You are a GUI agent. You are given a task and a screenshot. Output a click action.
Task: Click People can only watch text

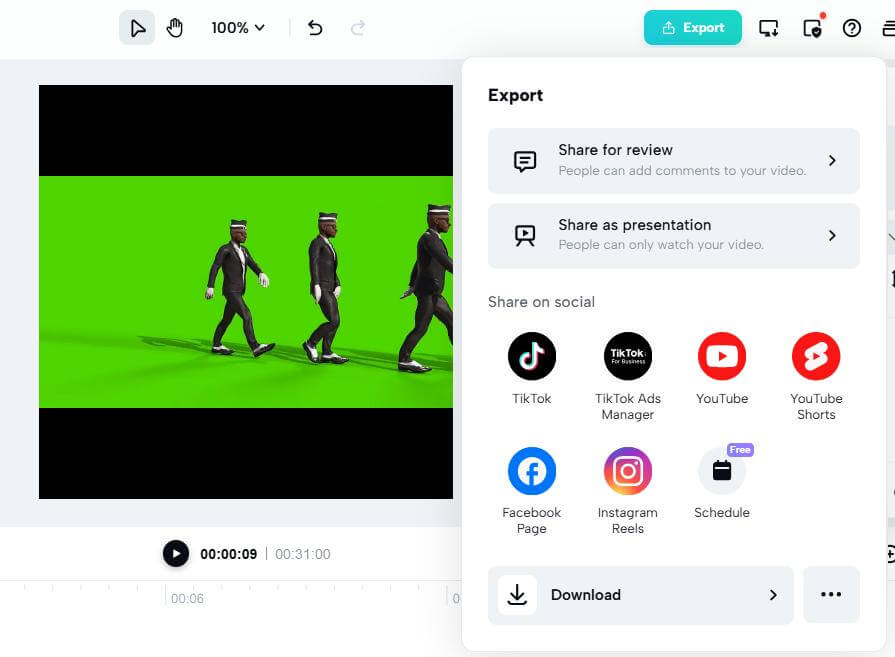[x=661, y=245]
